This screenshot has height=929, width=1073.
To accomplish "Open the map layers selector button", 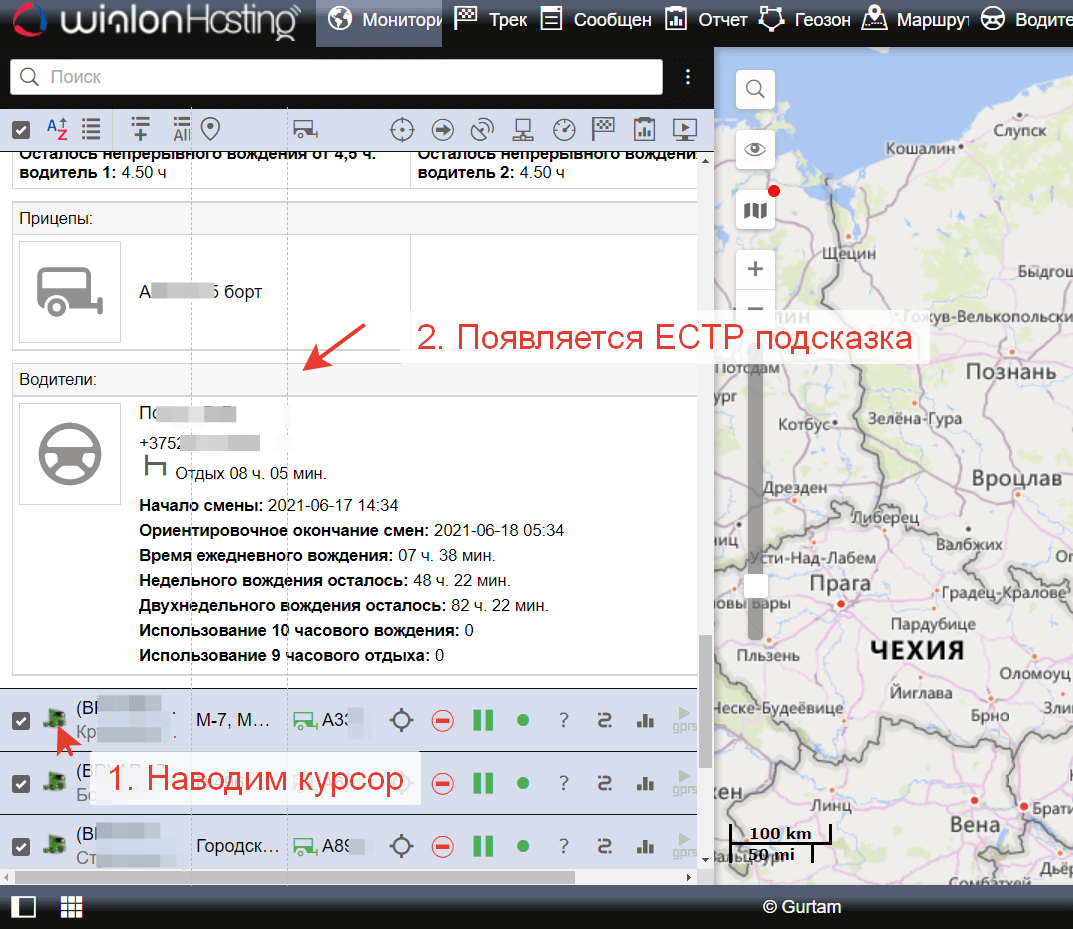I will [755, 210].
